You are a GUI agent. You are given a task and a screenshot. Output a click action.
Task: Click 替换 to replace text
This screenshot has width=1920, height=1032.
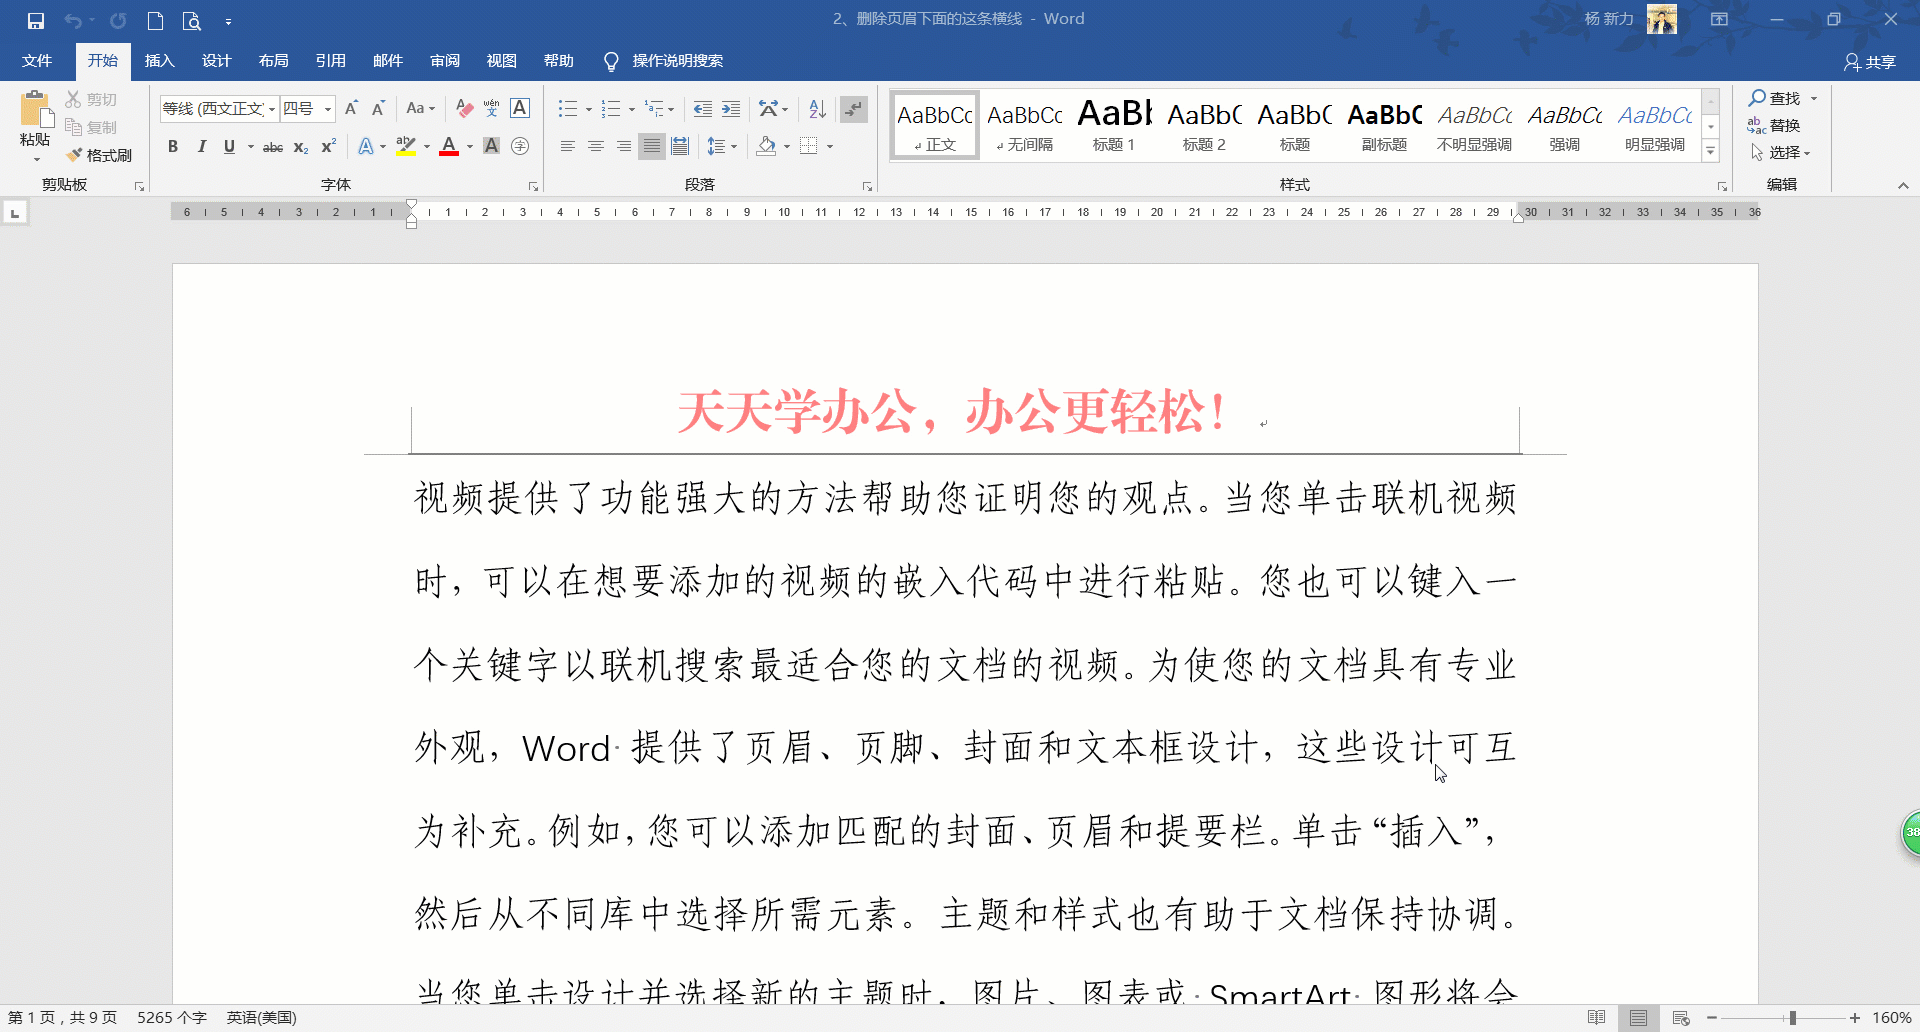[x=1774, y=125]
